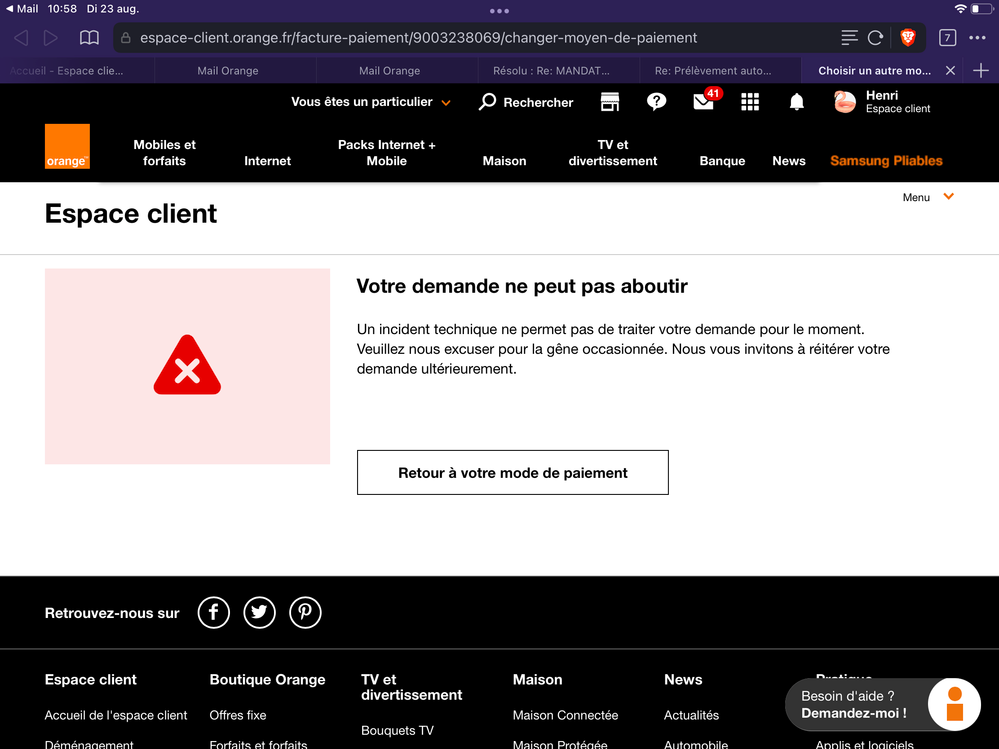
Task: Open the browser three-dots menu
Action: point(979,37)
